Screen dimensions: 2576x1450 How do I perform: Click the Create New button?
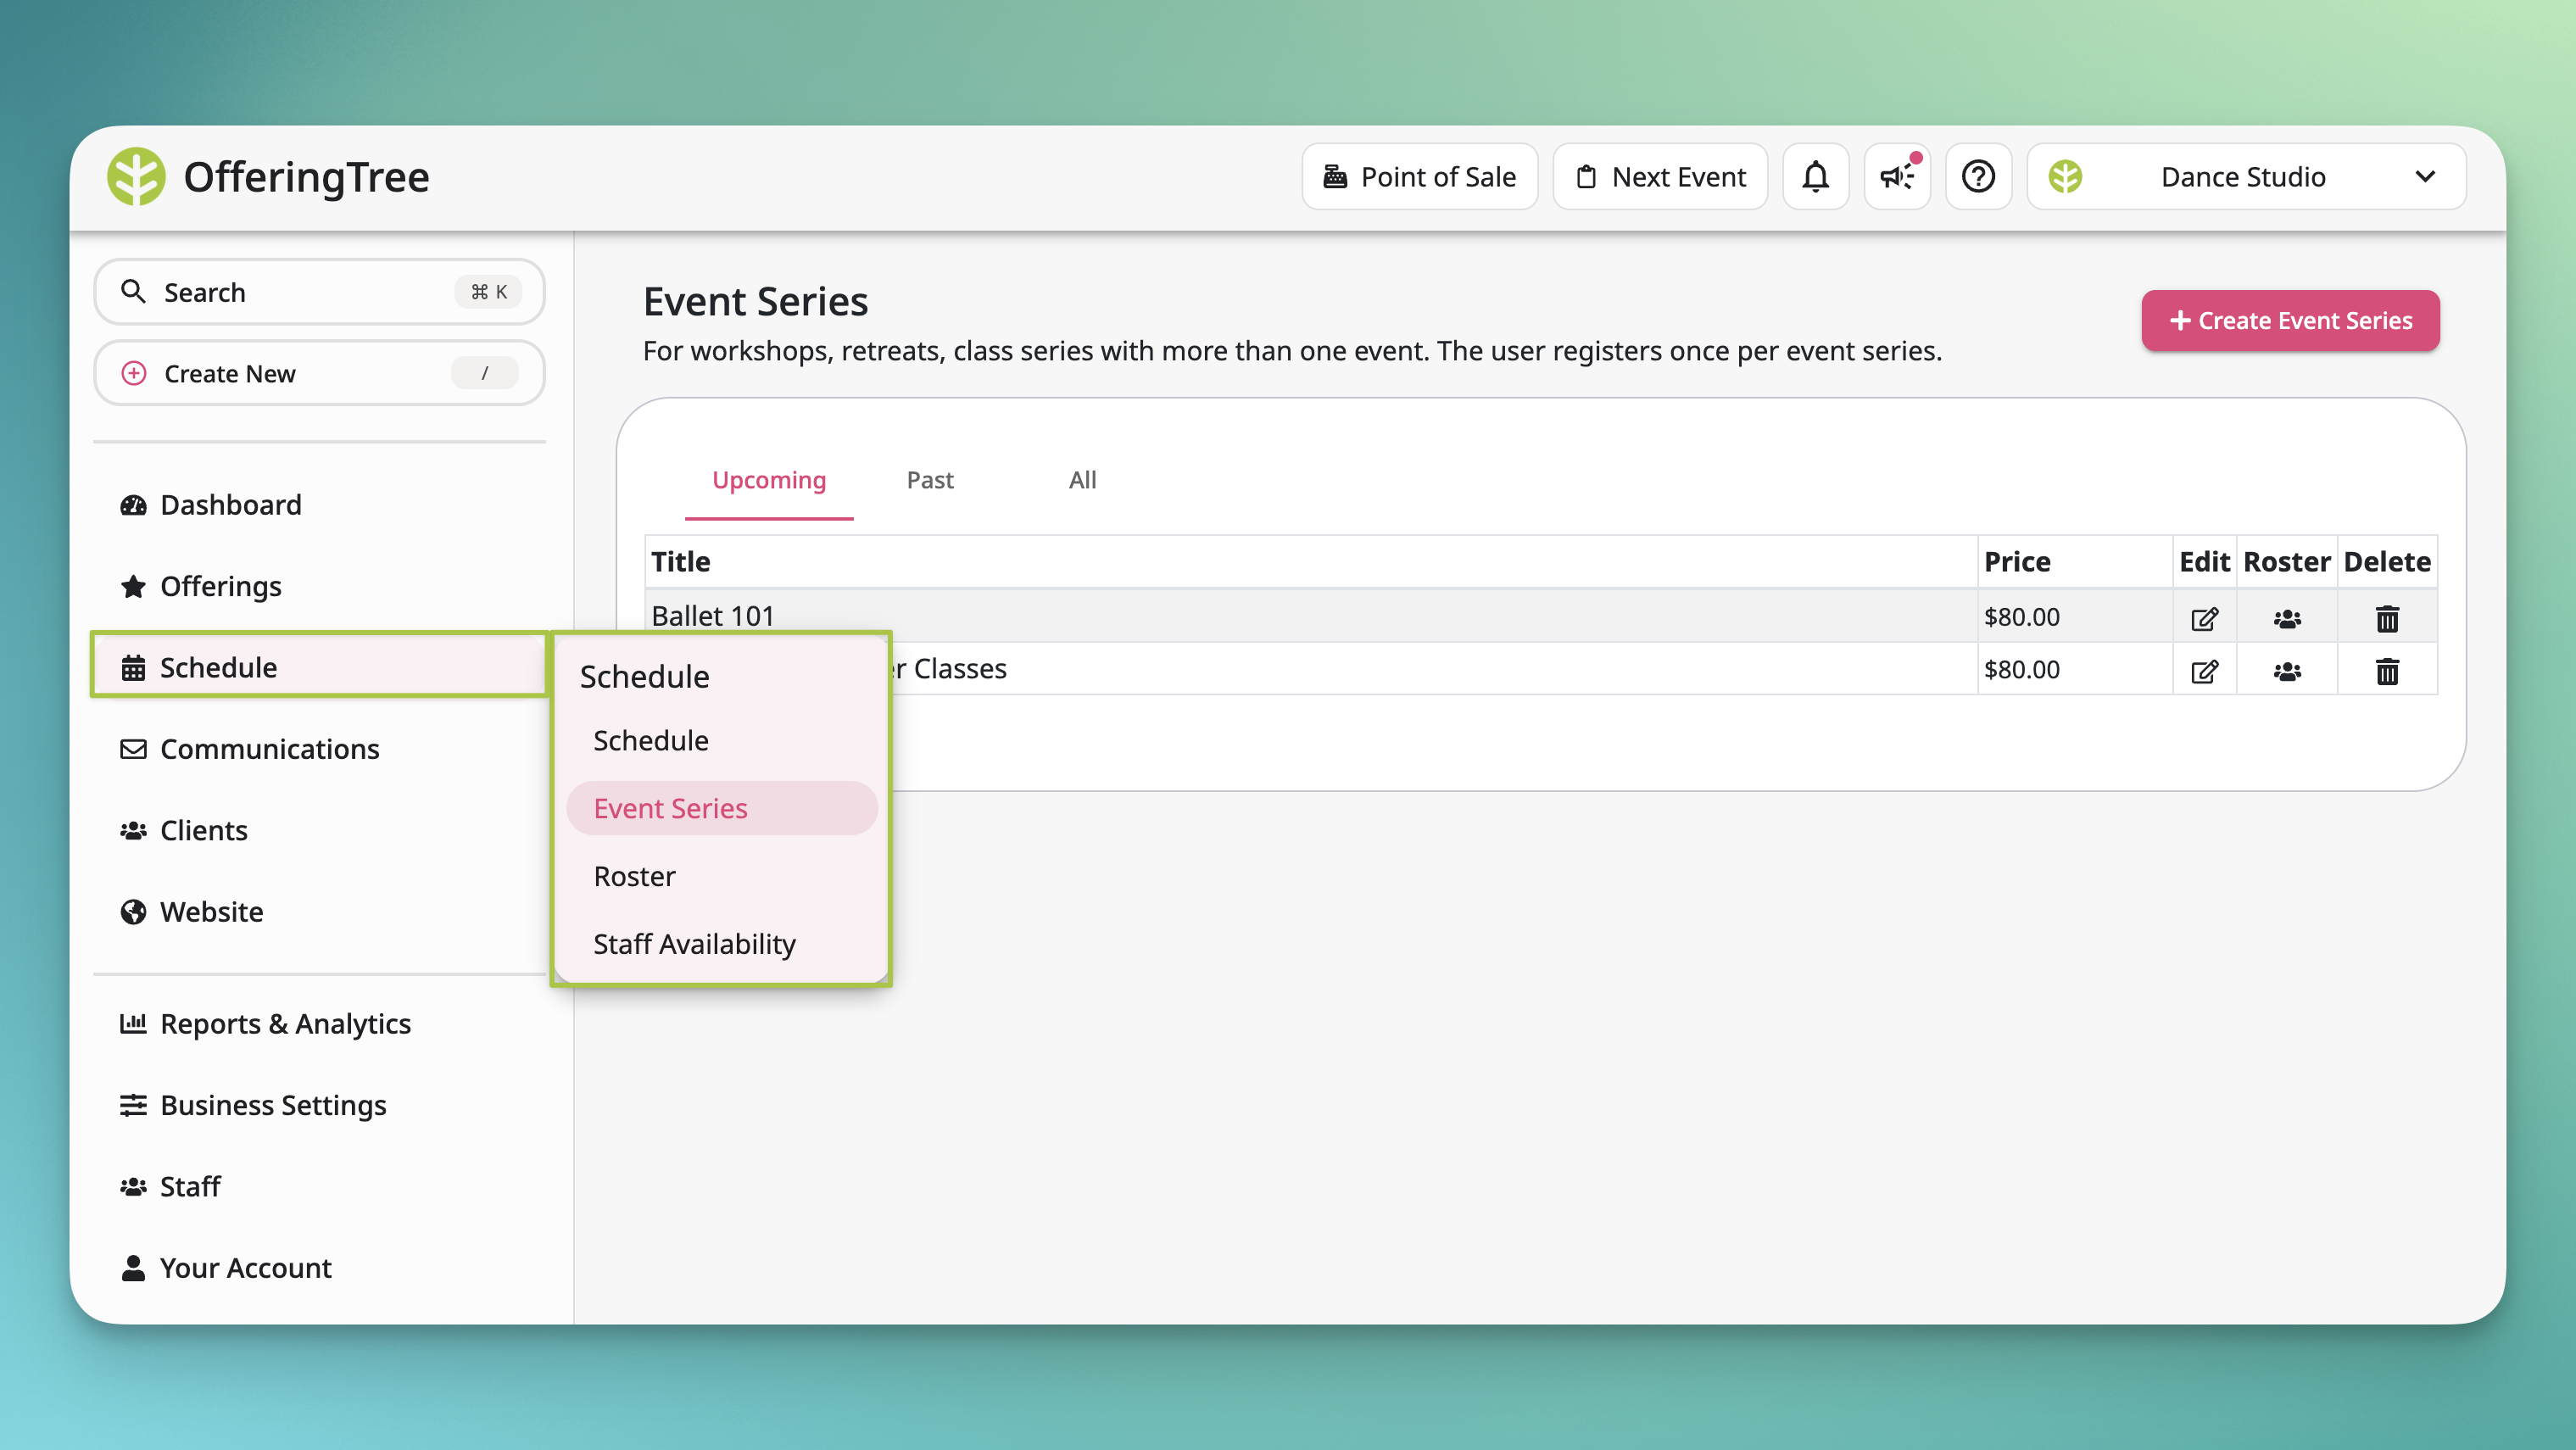click(x=319, y=373)
